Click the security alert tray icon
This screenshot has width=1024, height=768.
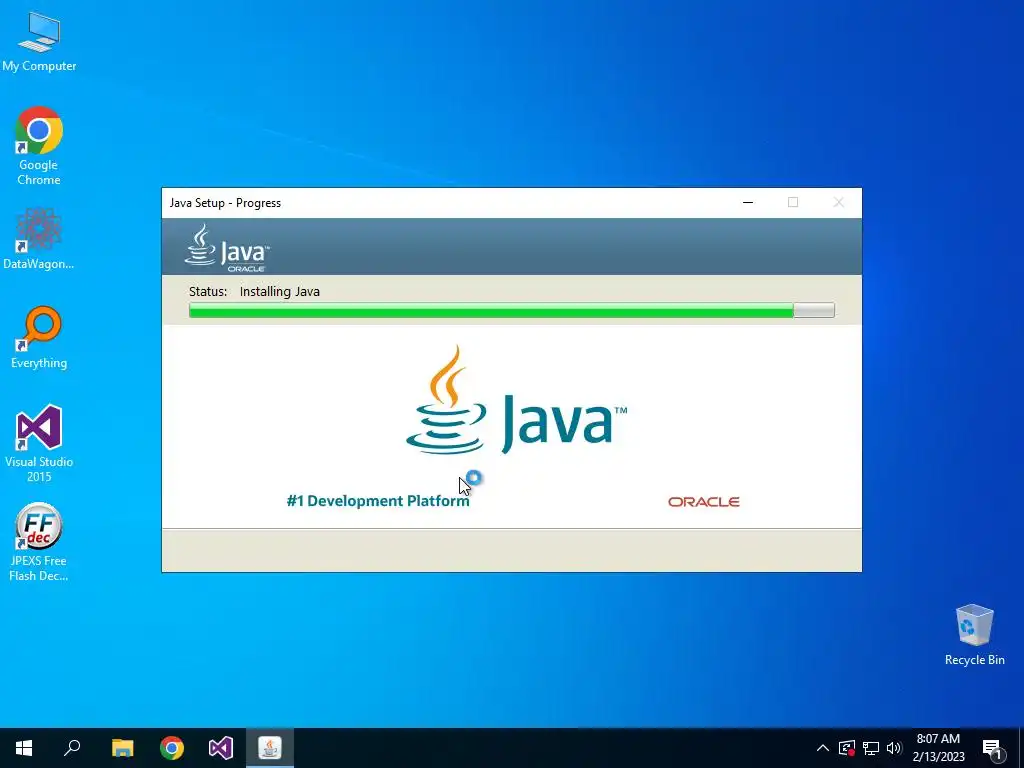(x=847, y=748)
